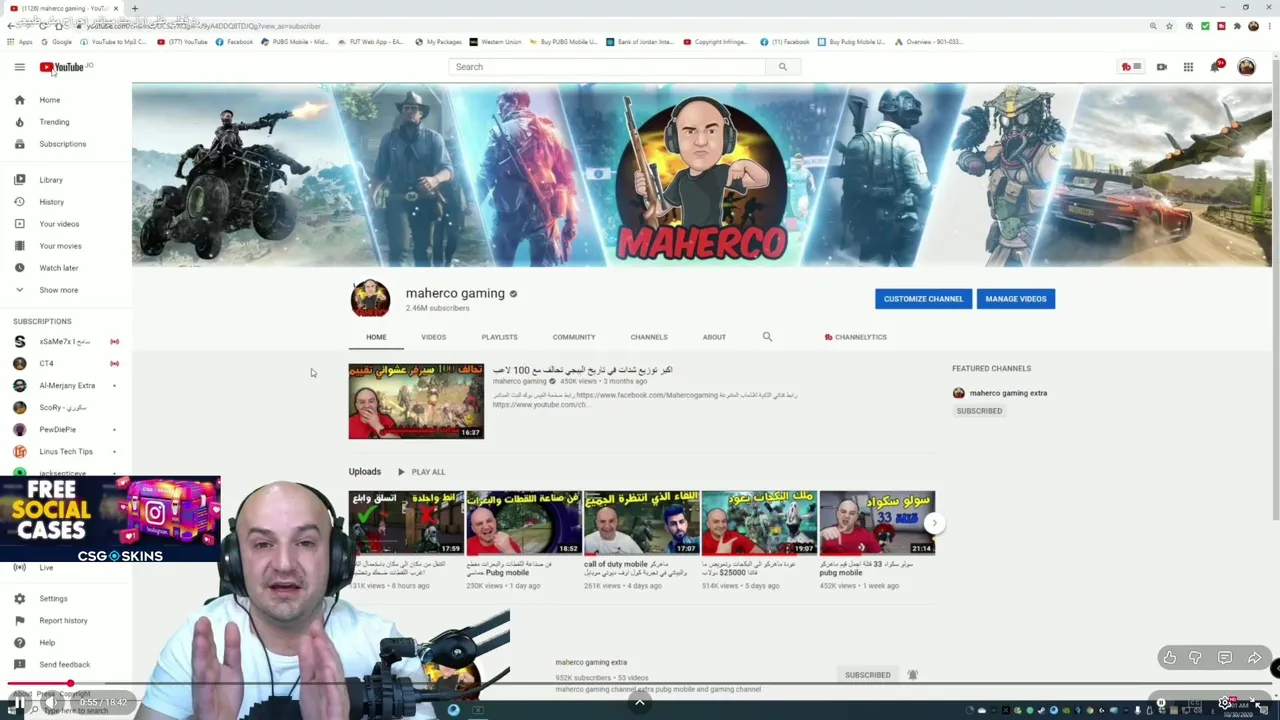Open the YouTube apps grid icon

tap(1188, 67)
